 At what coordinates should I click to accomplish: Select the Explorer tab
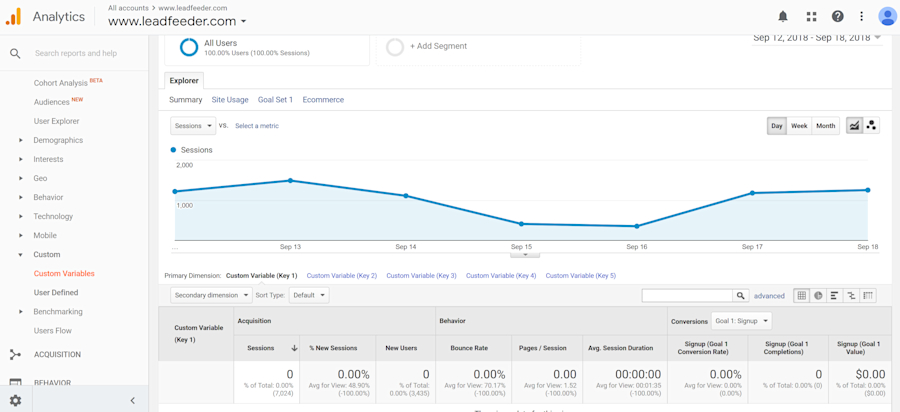point(184,81)
